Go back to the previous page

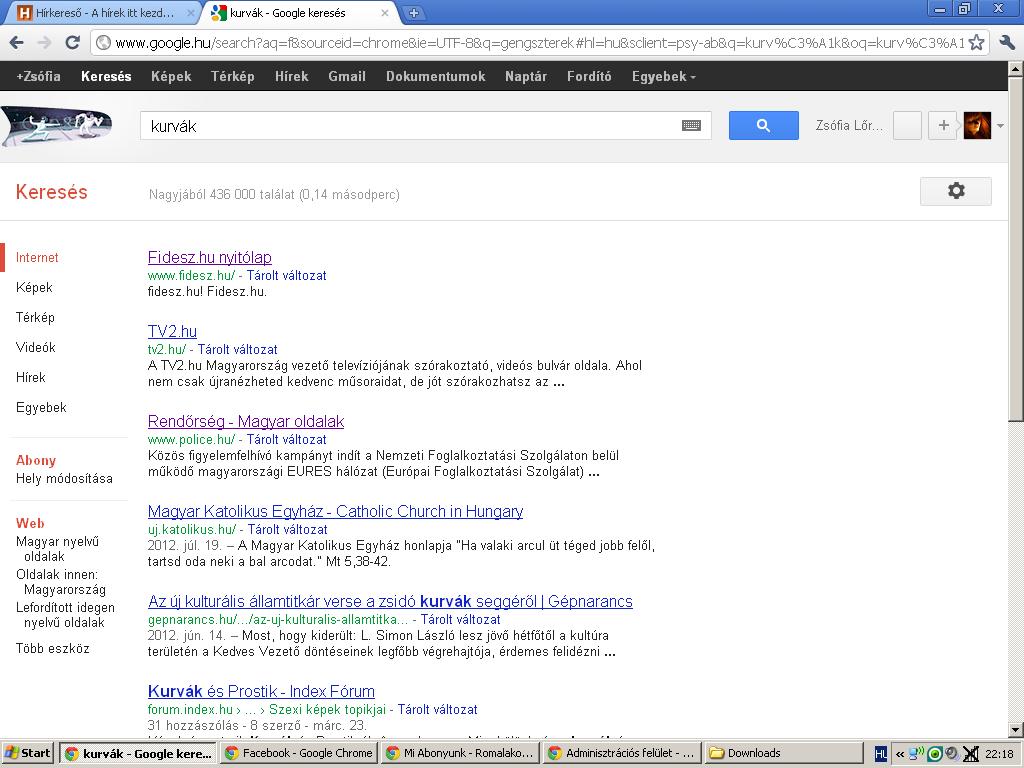[16, 43]
